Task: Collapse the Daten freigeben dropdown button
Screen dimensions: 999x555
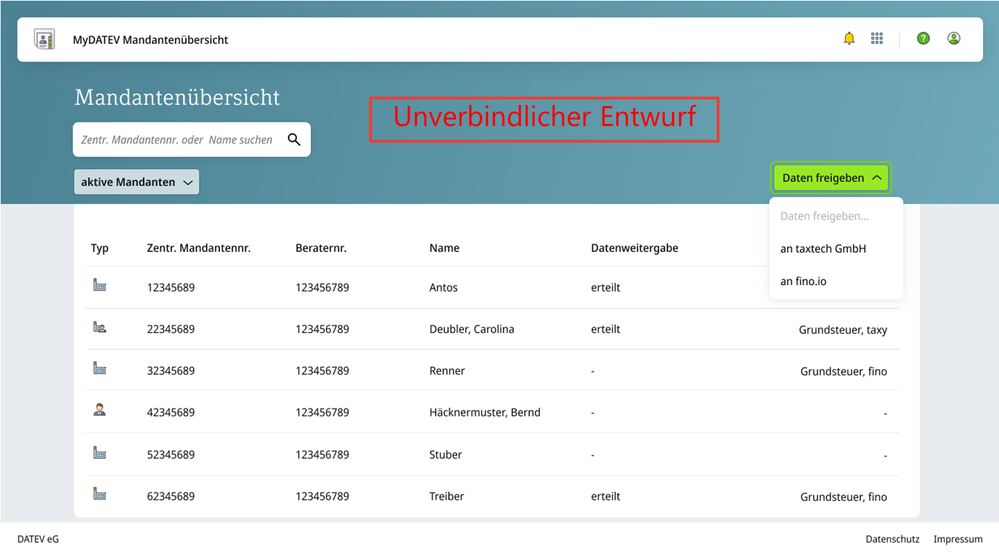Action: 831,178
